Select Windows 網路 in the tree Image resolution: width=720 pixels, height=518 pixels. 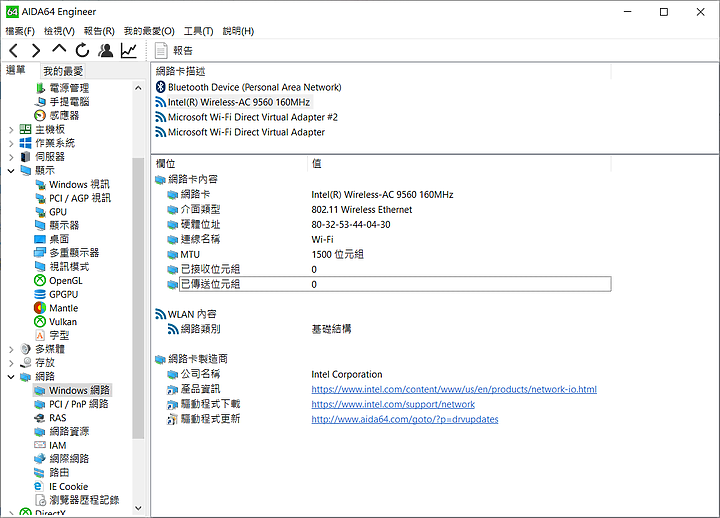pyautogui.click(x=73, y=390)
